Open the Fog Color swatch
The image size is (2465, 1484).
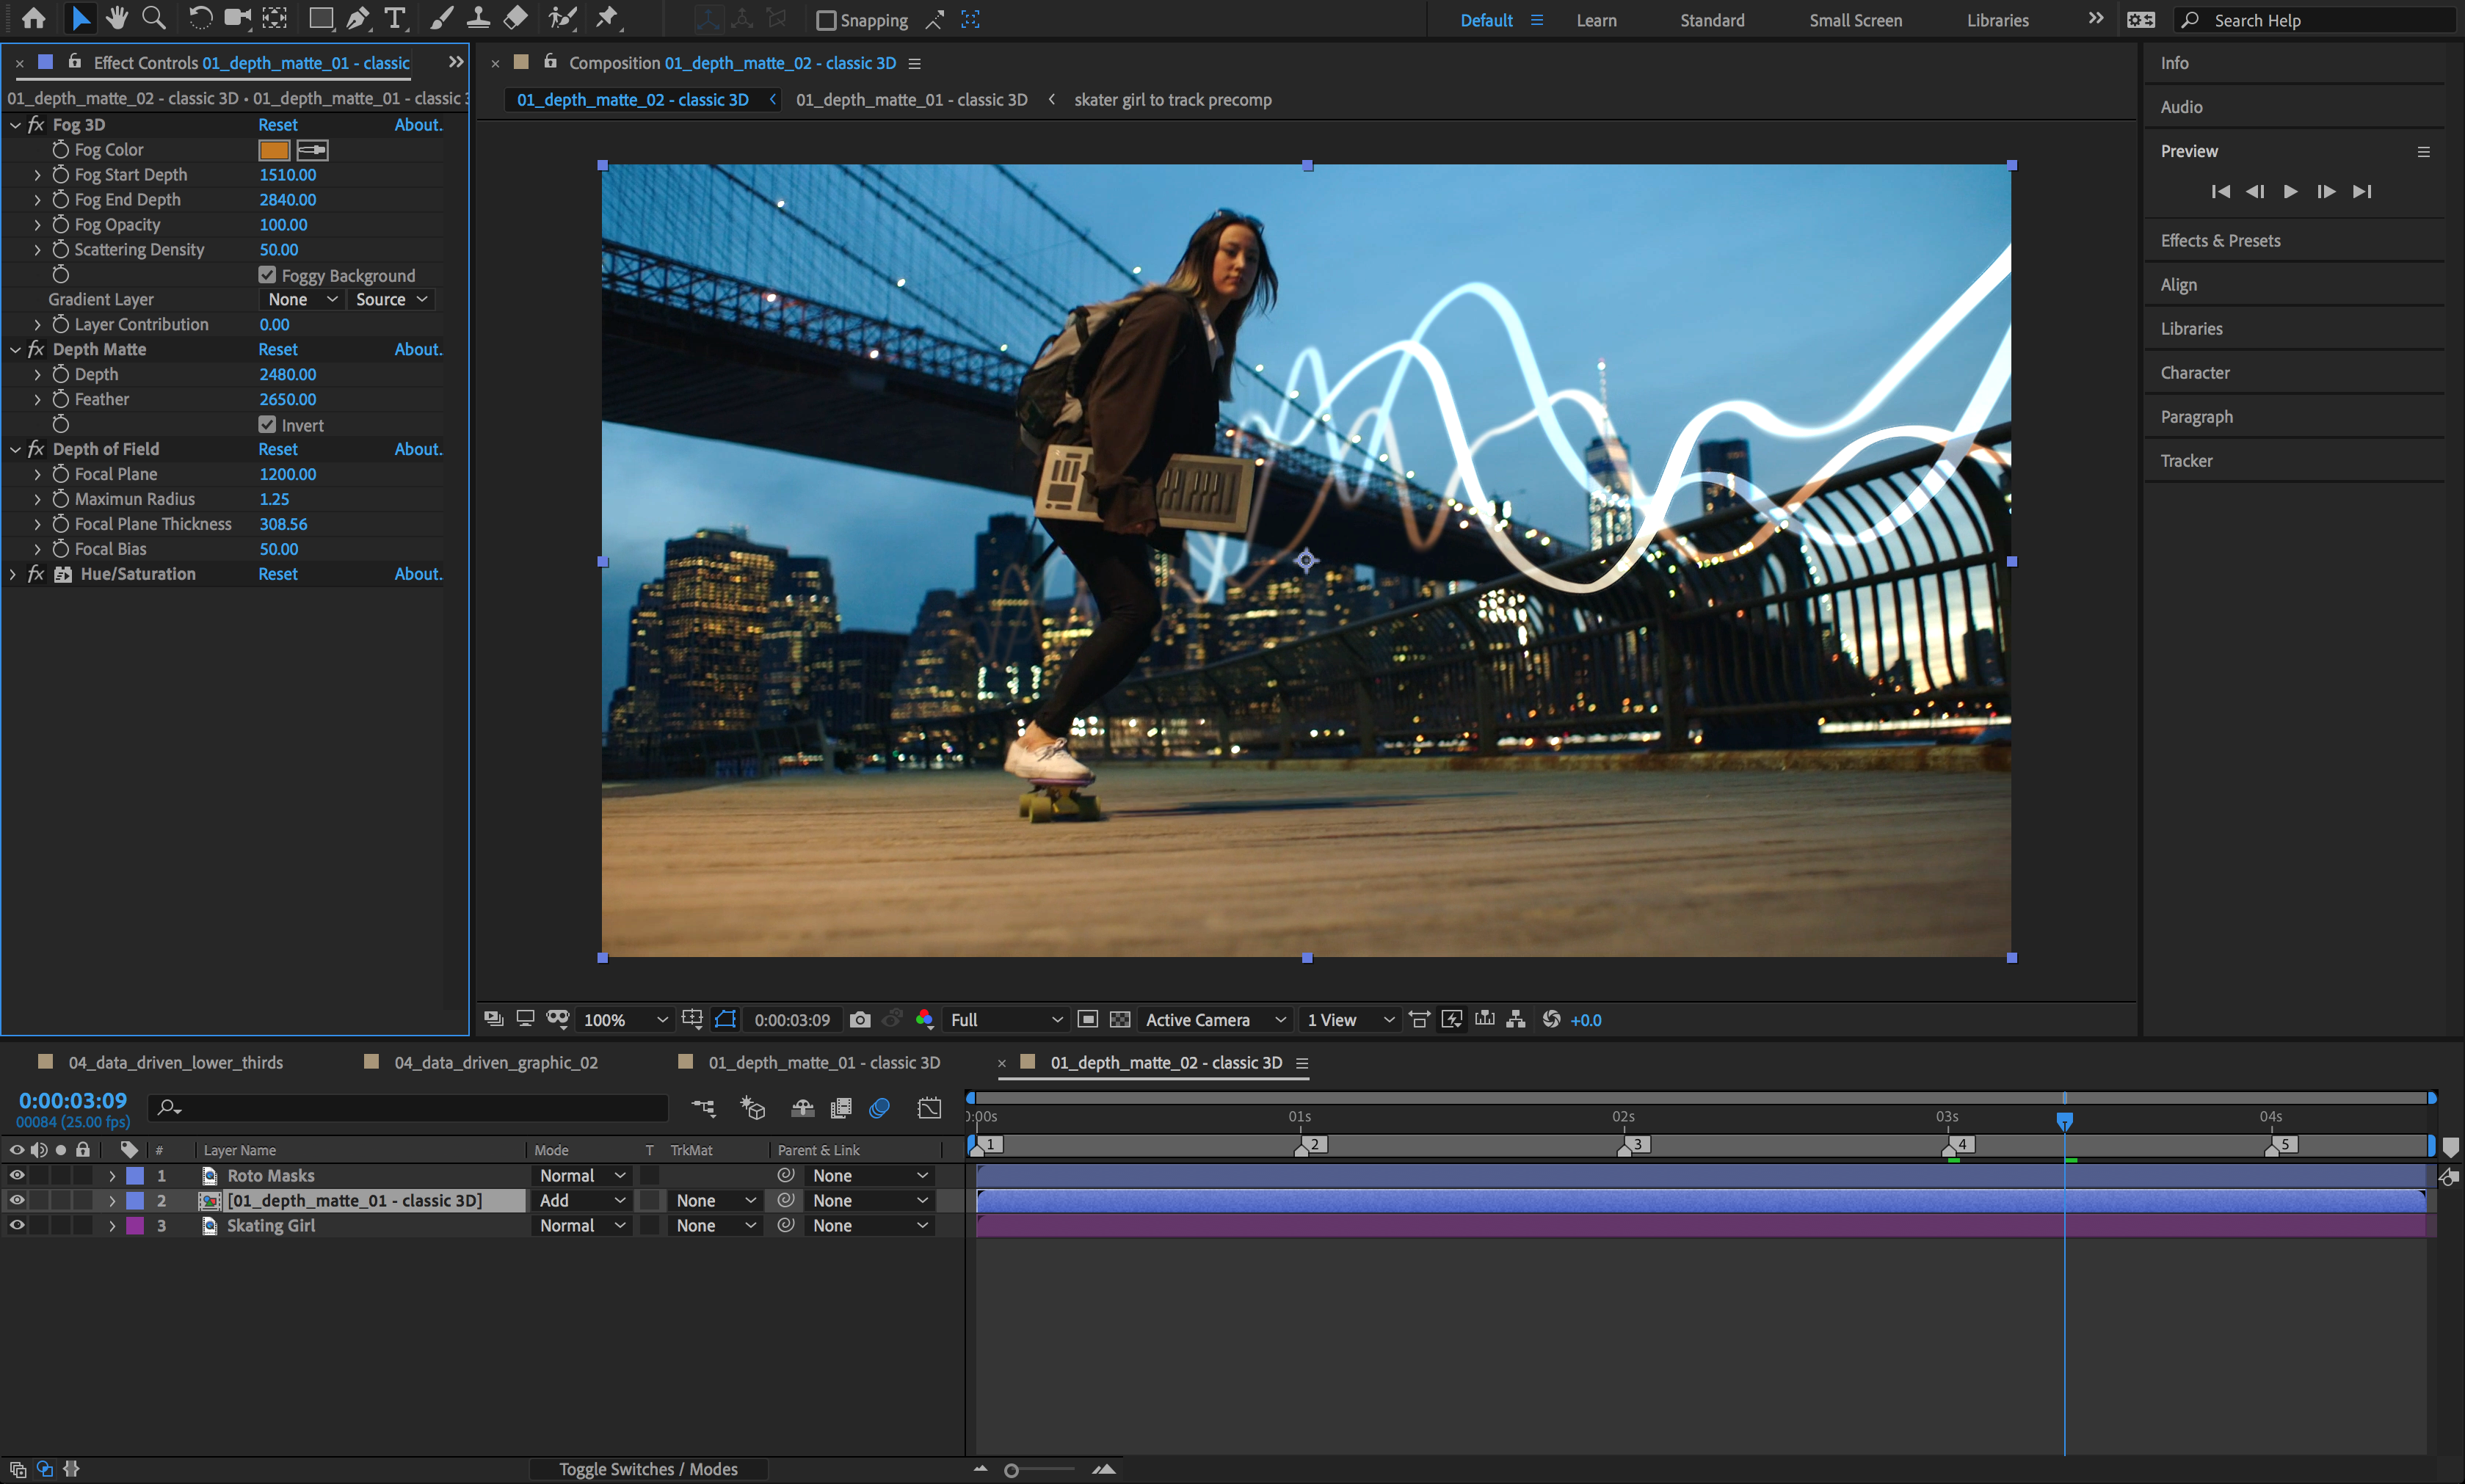click(x=274, y=150)
